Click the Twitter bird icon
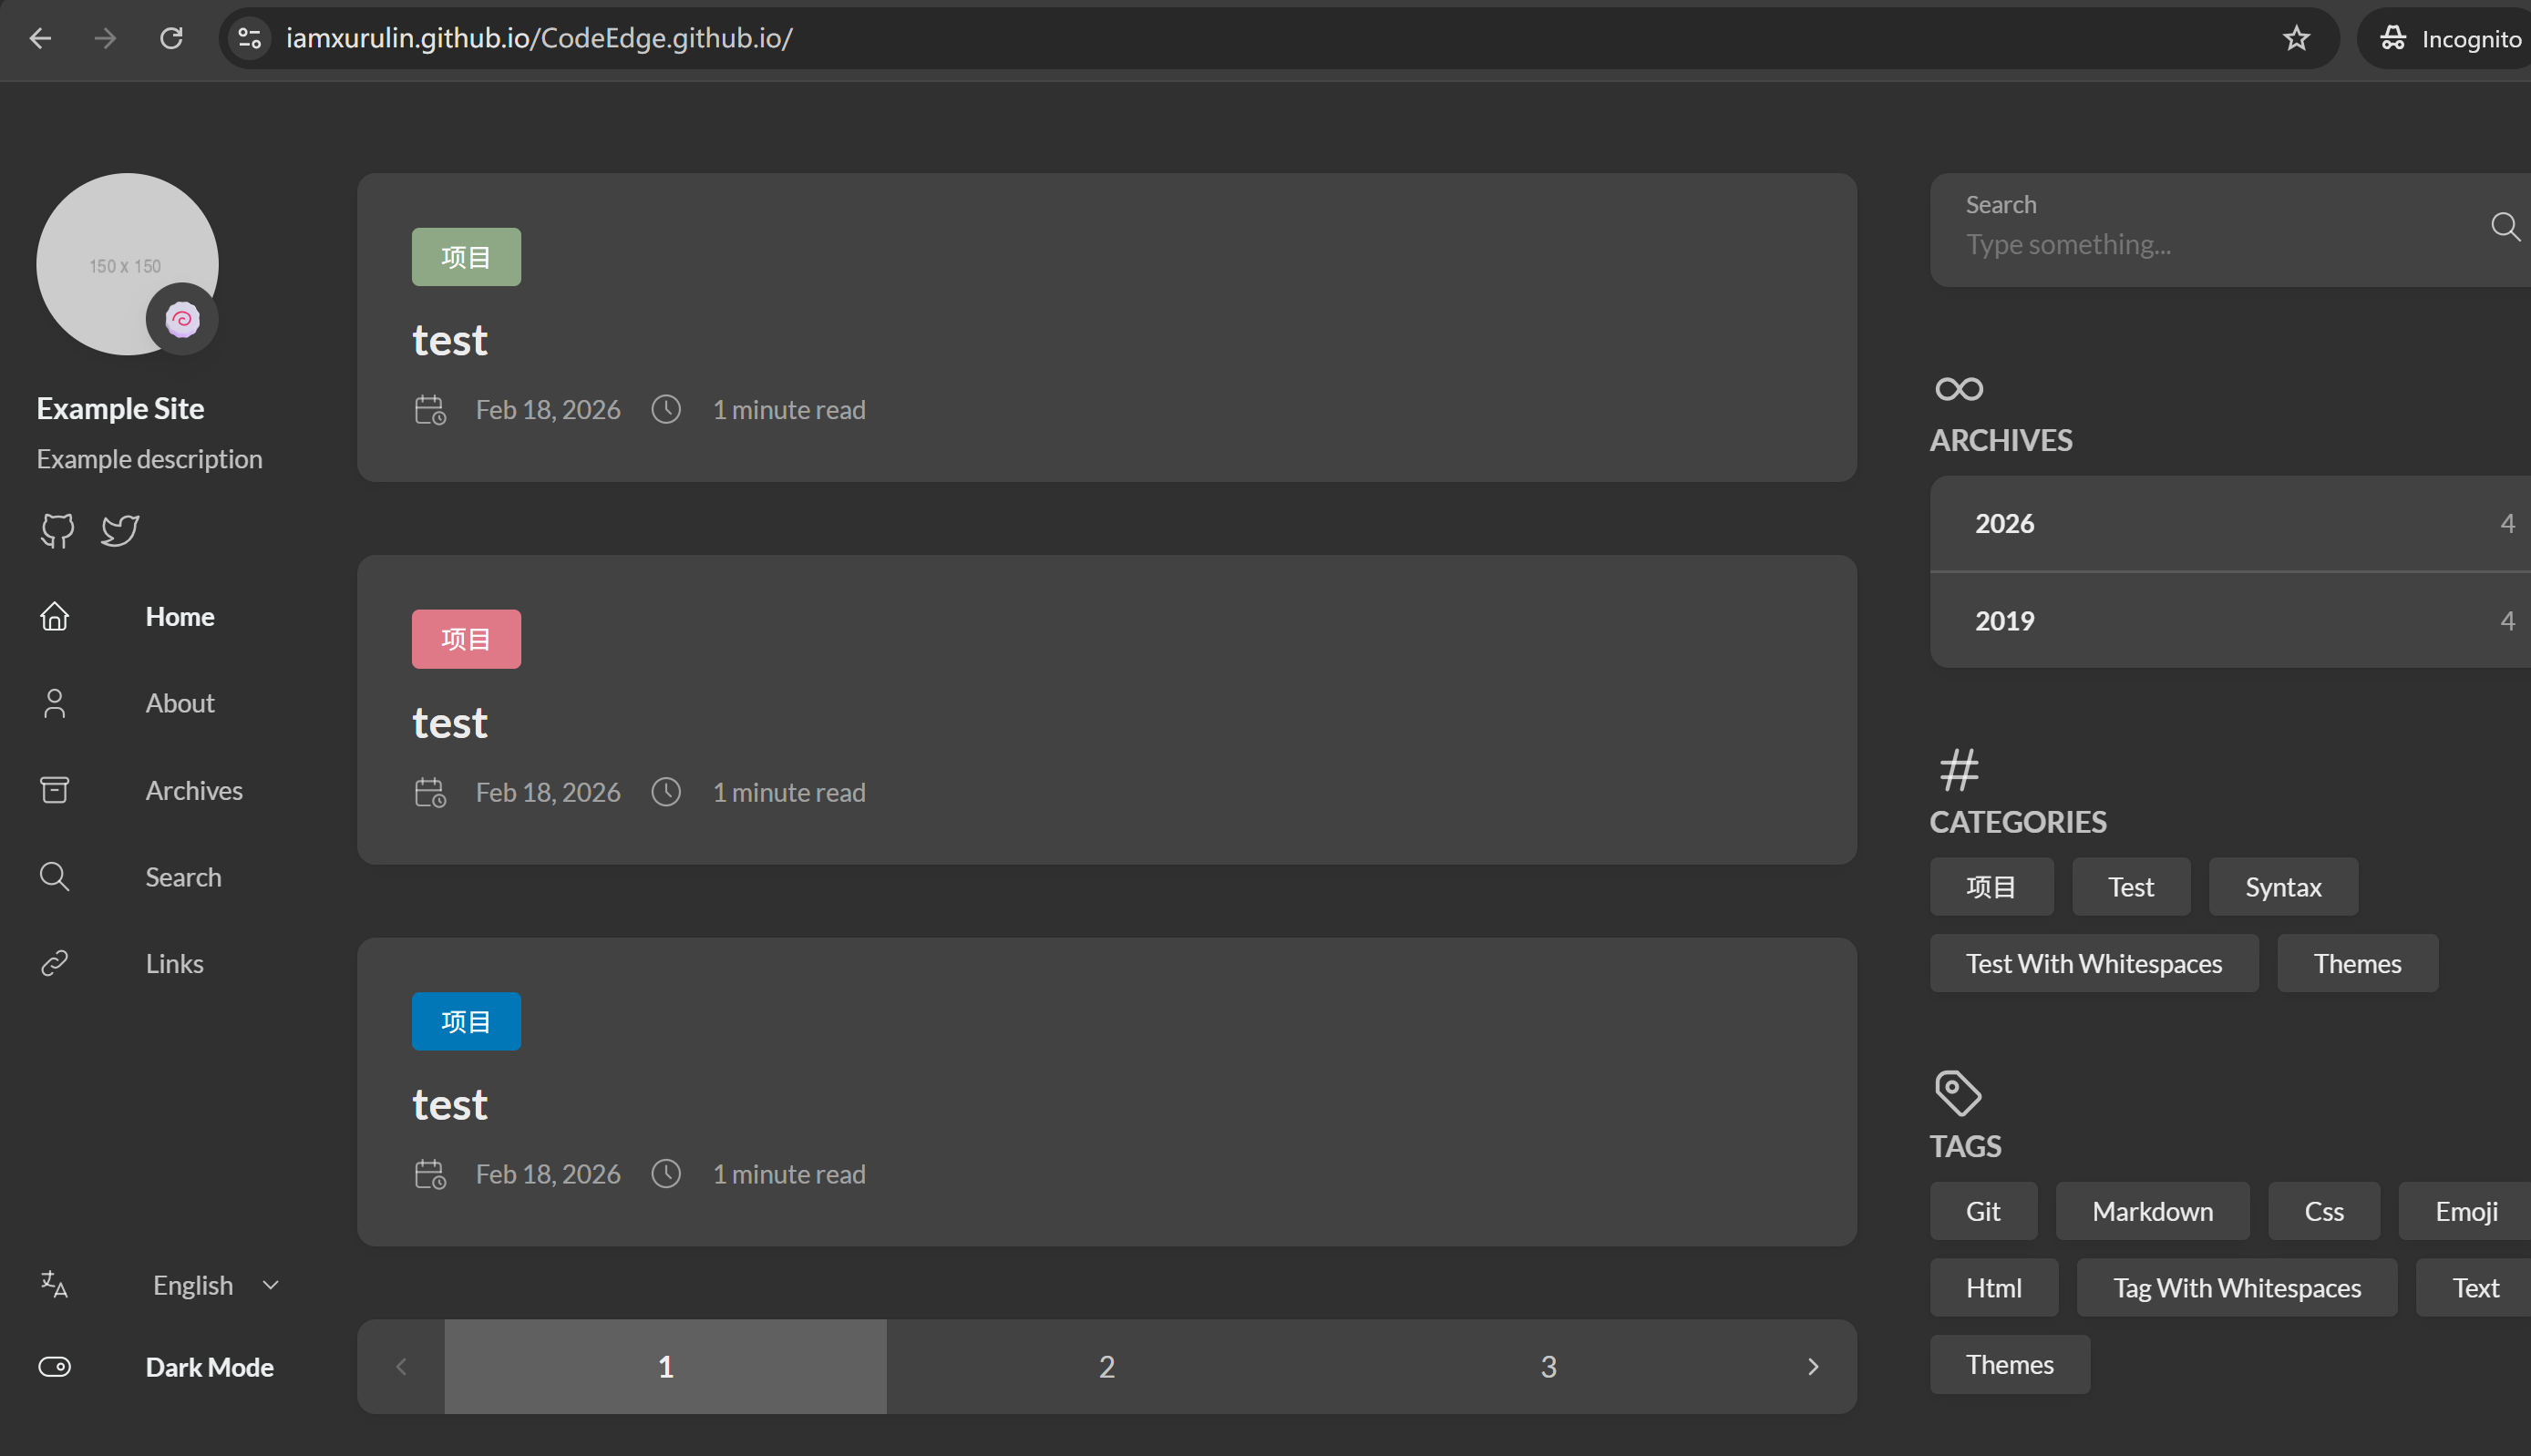Viewport: 2531px width, 1456px height. [120, 530]
